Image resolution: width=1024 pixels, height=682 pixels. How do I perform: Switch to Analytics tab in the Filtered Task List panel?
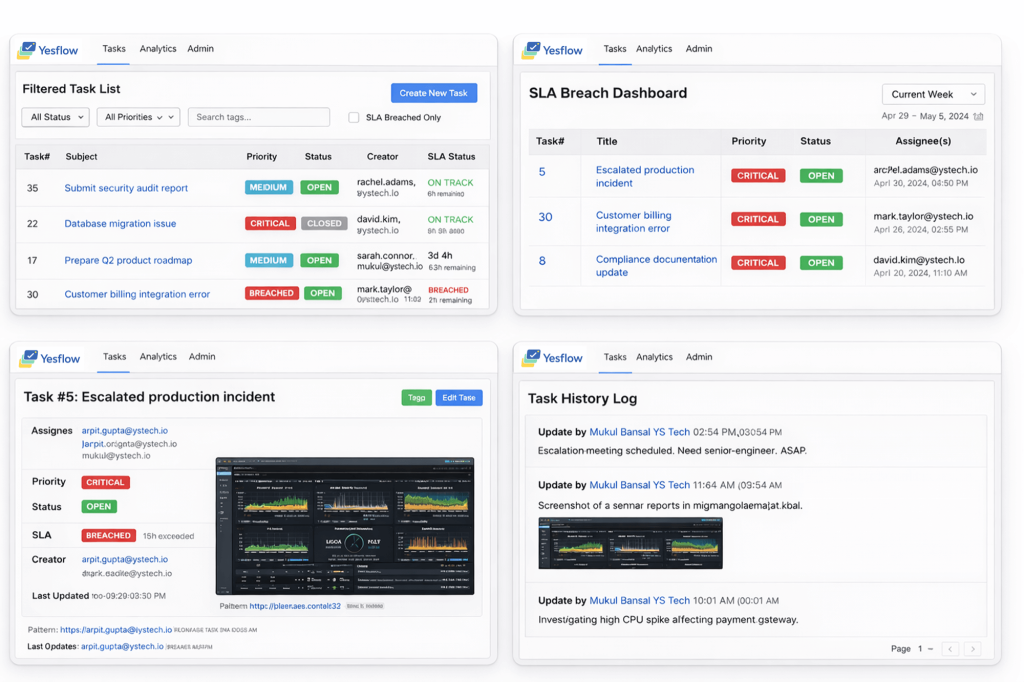click(x=158, y=49)
